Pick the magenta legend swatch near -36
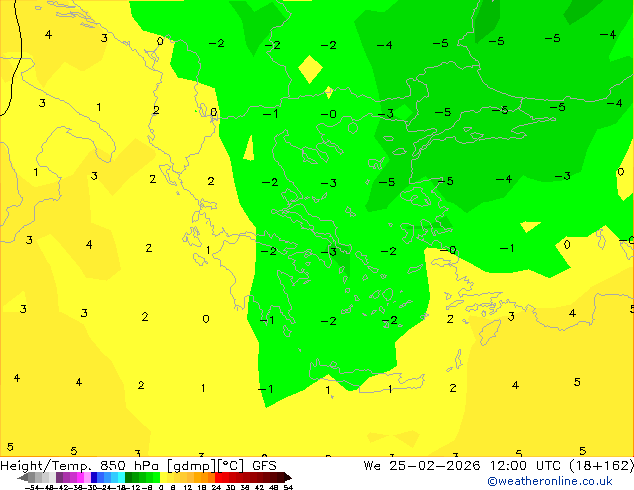The image size is (634, 490). pyautogui.click(x=80, y=477)
